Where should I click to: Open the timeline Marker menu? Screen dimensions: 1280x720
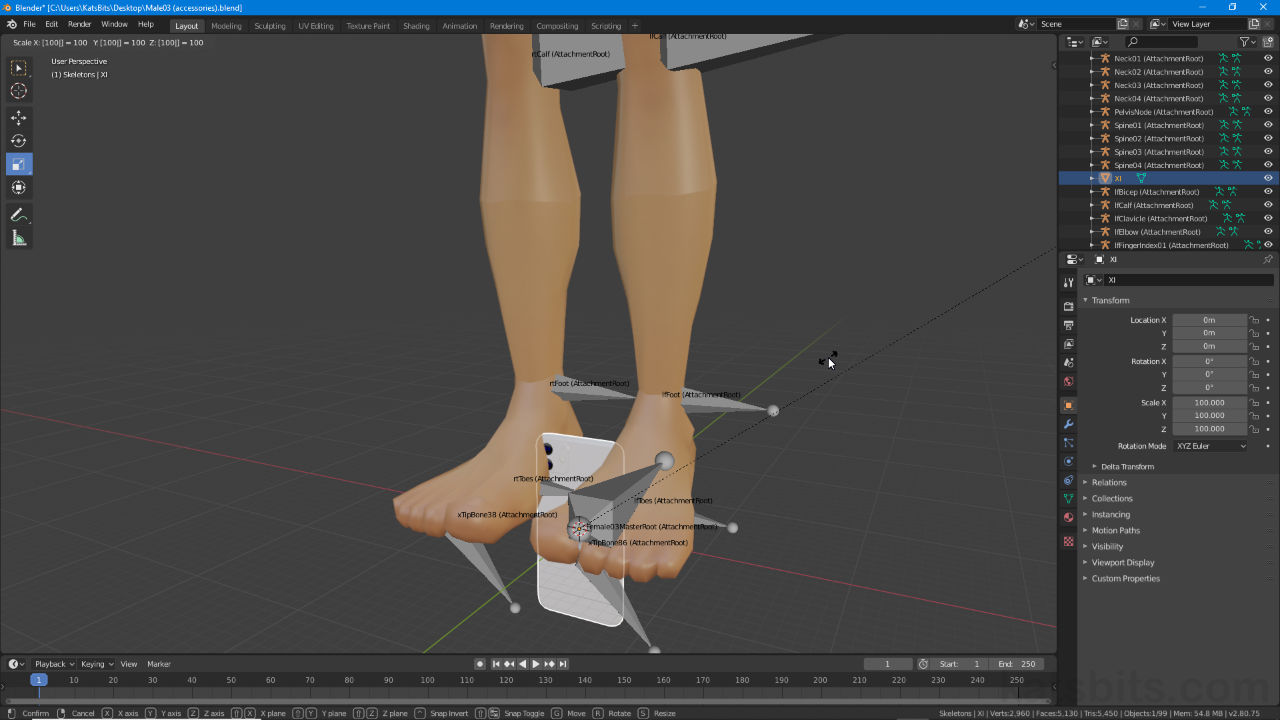click(x=159, y=664)
